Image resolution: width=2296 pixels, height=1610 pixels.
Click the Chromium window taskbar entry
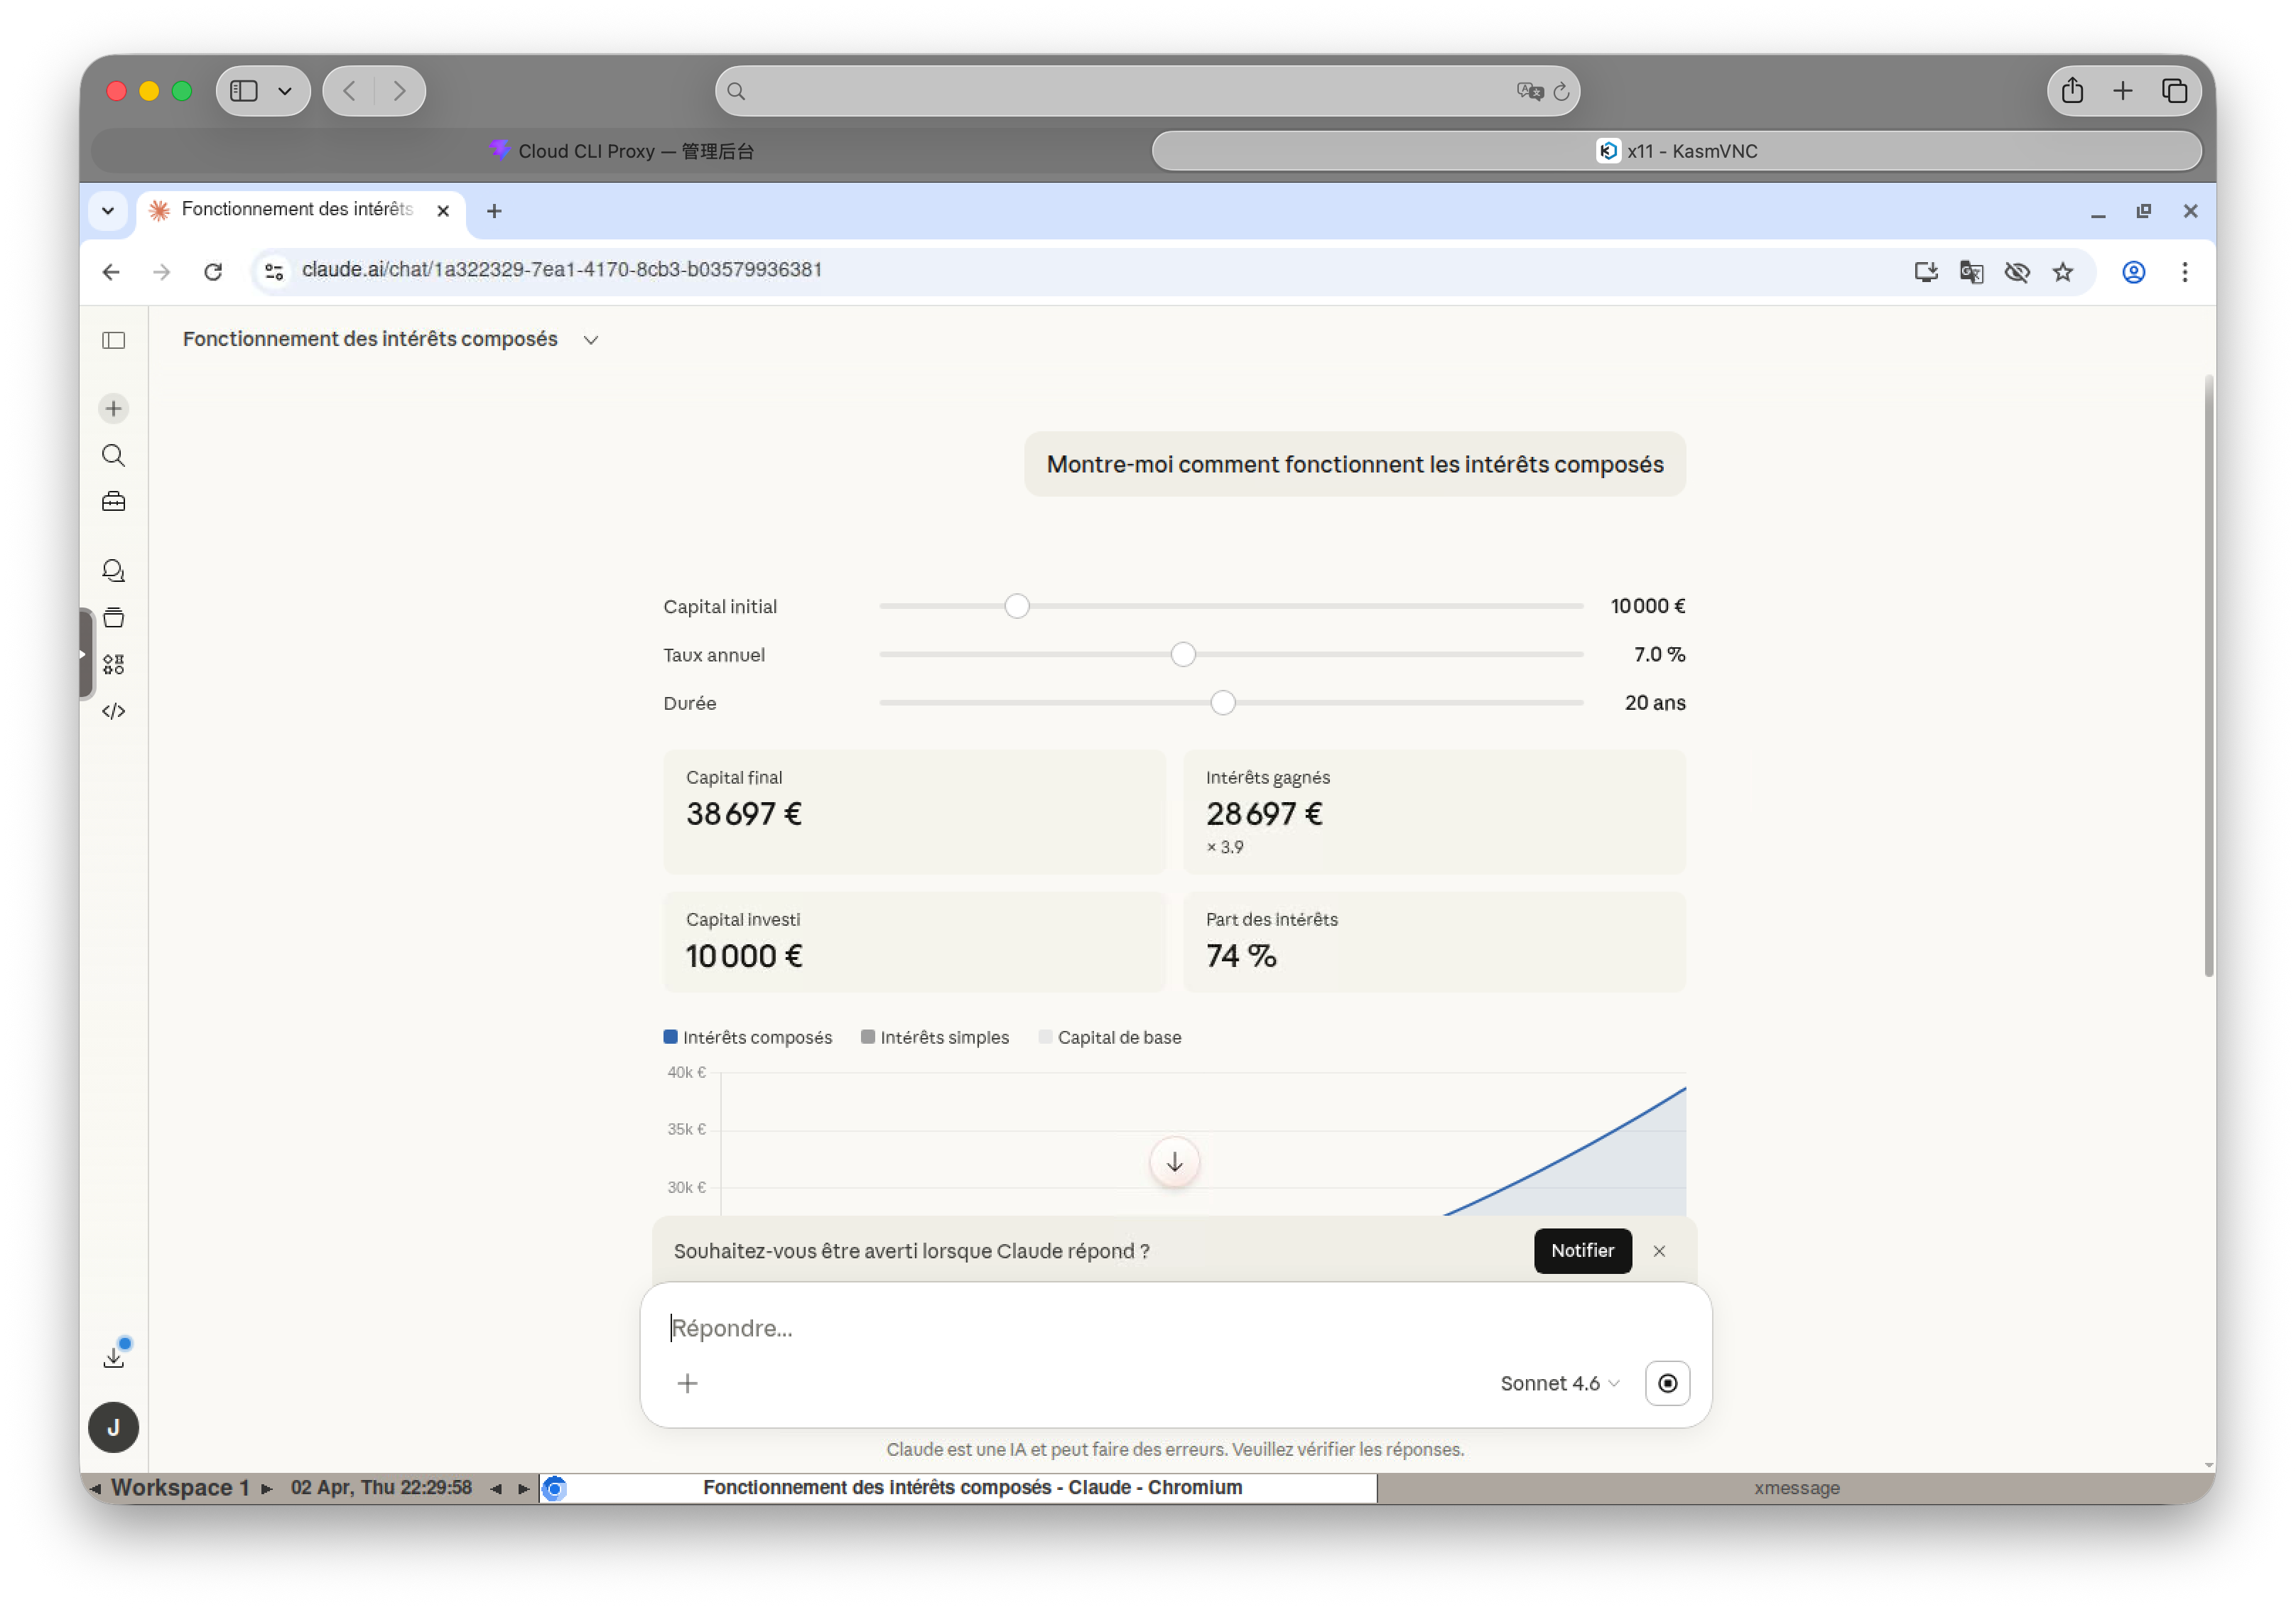(x=958, y=1487)
